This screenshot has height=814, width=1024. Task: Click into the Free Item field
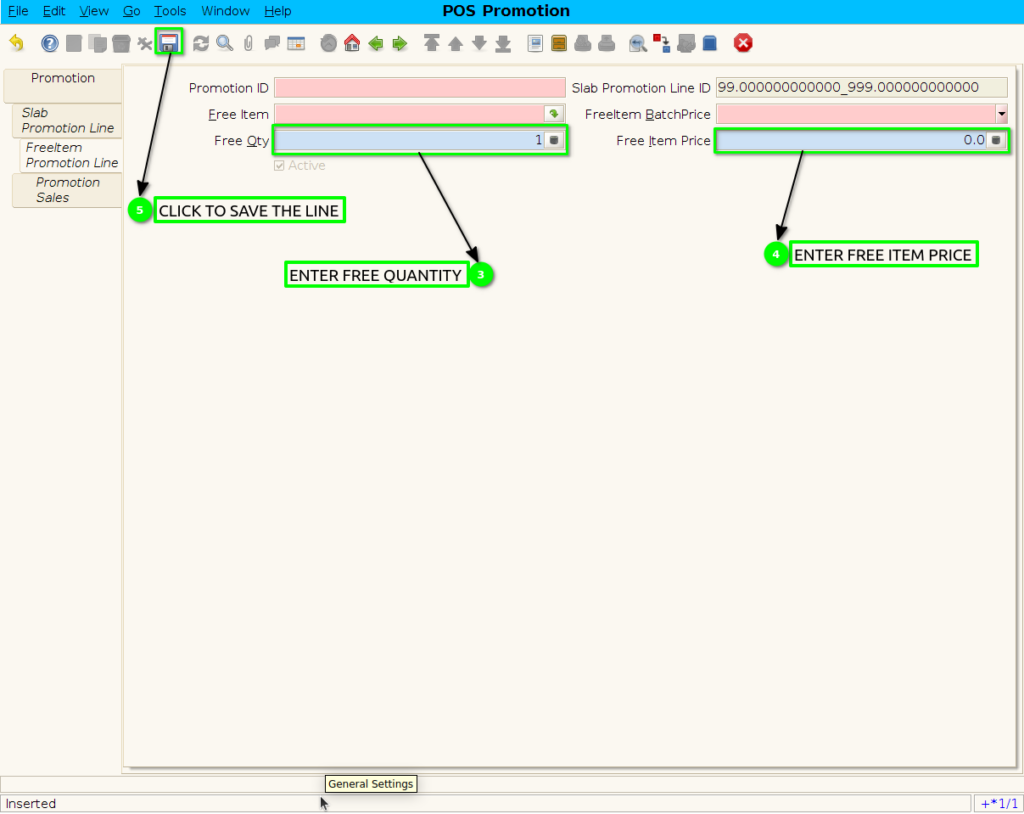click(x=409, y=114)
